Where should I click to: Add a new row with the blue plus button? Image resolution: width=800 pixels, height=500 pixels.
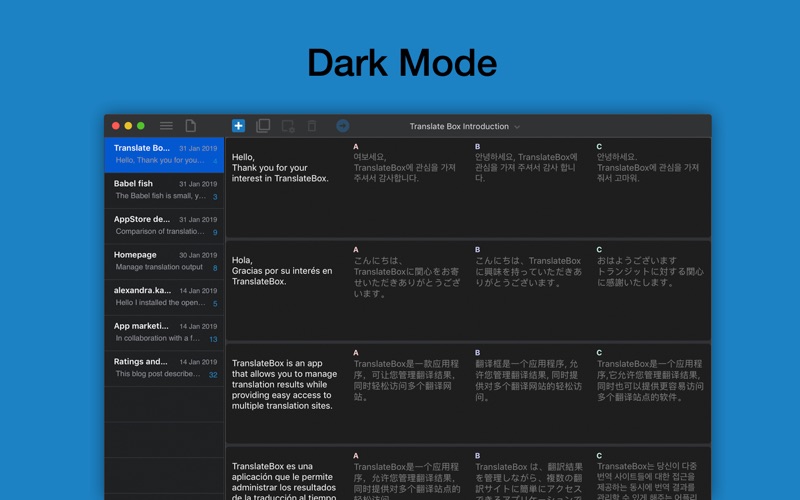238,126
